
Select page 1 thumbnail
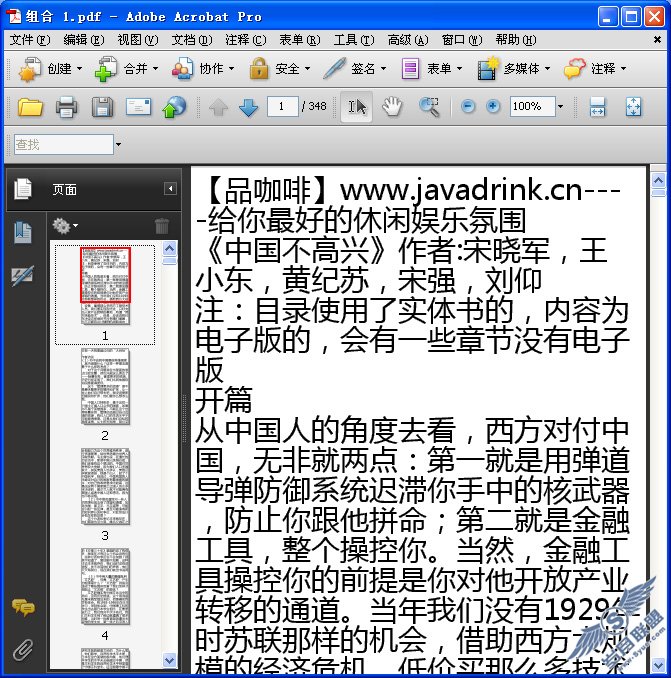pos(105,286)
